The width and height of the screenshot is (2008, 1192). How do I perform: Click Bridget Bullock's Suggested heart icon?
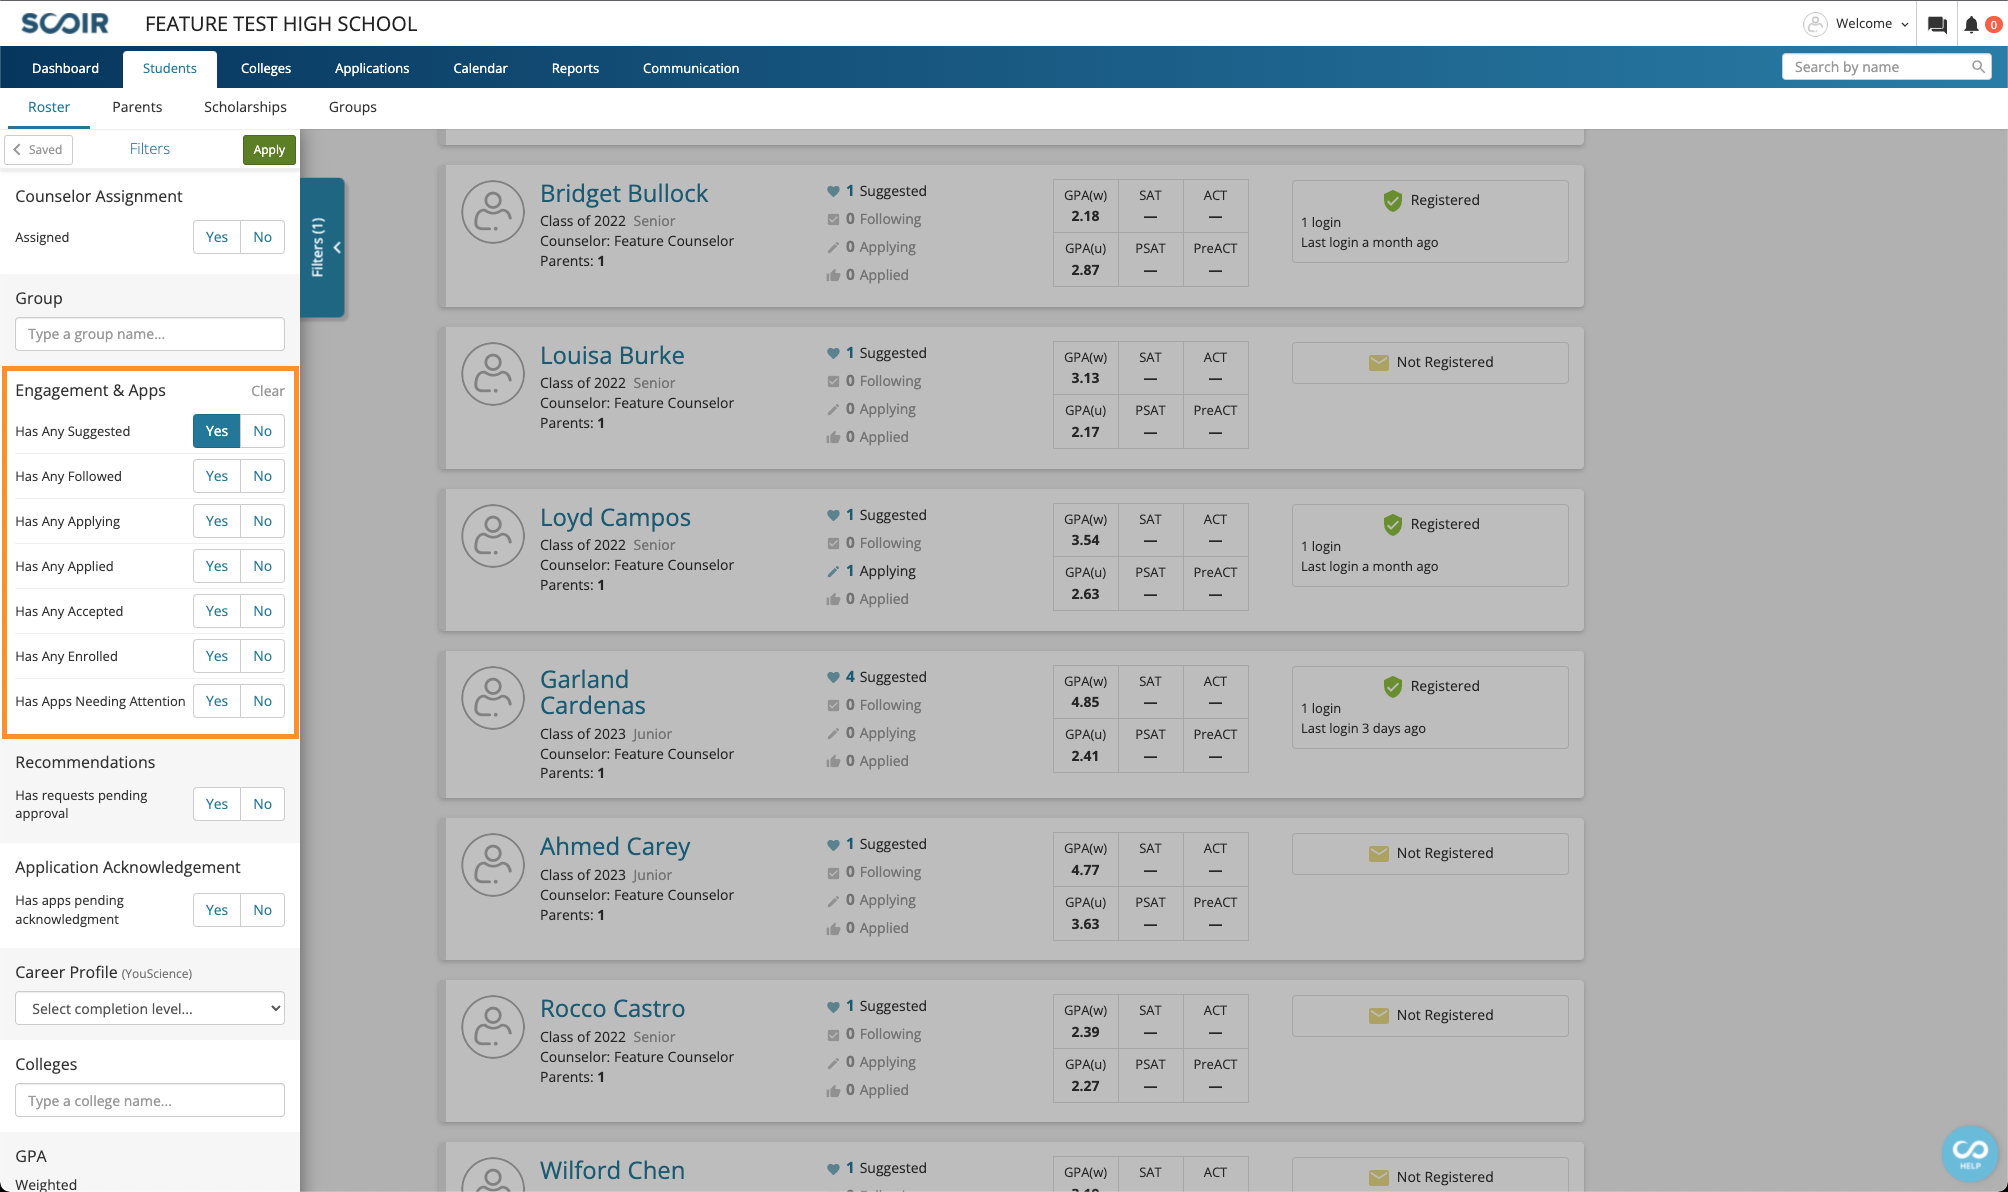[833, 191]
